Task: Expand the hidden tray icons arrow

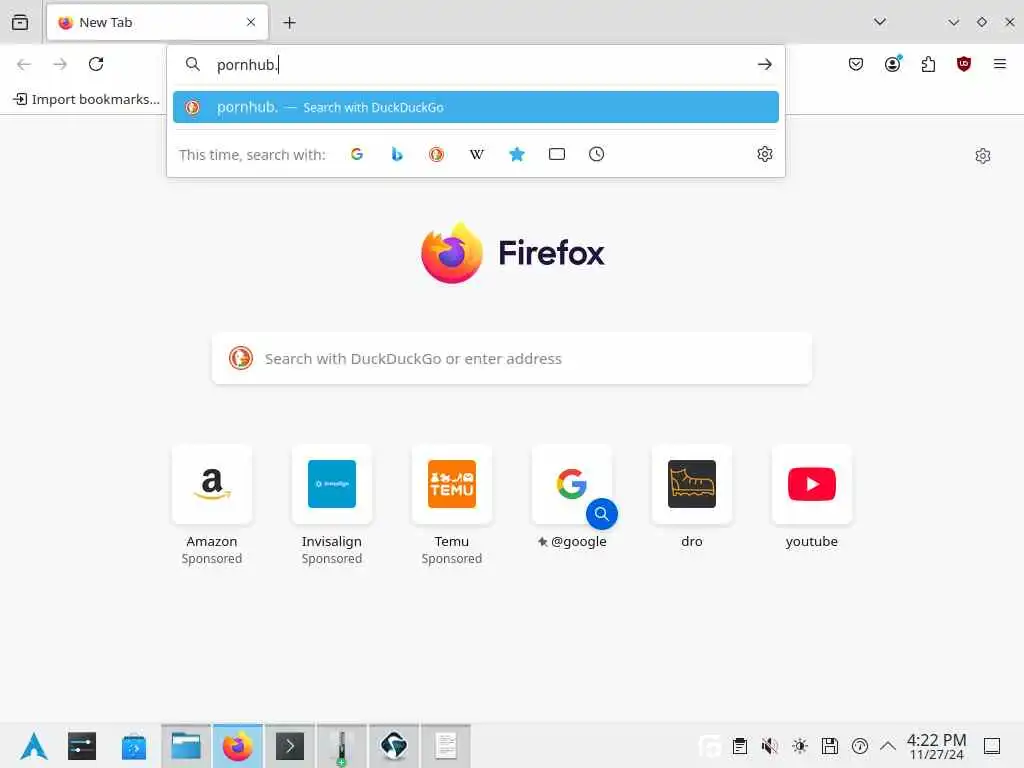Action: 888,746
